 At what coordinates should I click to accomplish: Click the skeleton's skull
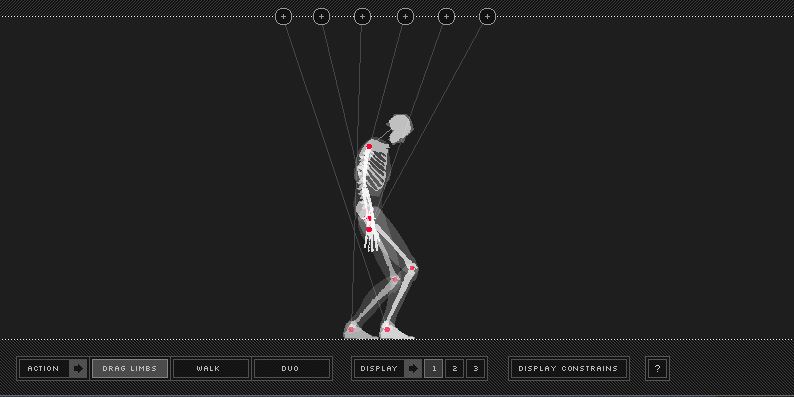pos(401,128)
